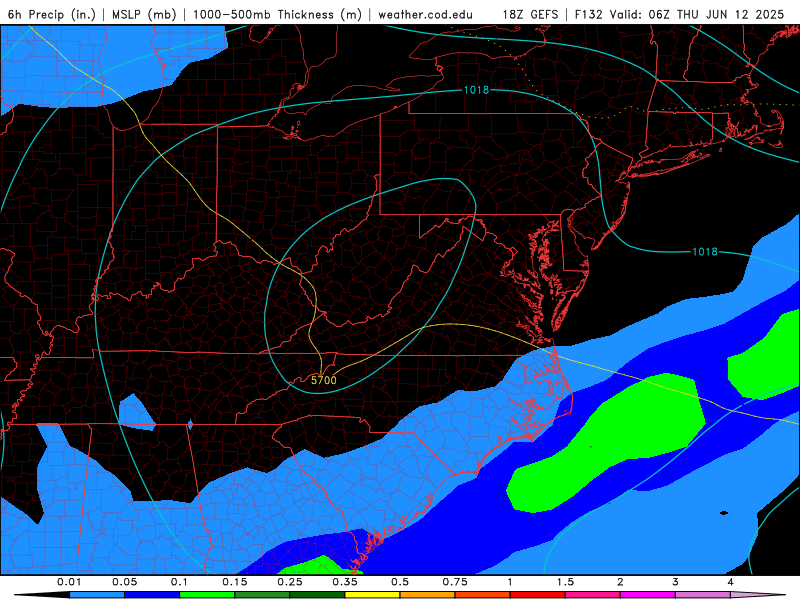
Task: Click the legend value 4
Action: point(731,582)
